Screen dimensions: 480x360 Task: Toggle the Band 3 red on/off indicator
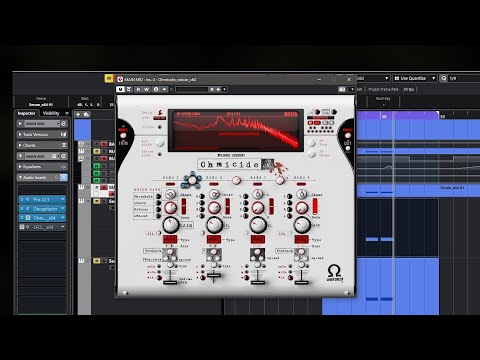click(258, 184)
